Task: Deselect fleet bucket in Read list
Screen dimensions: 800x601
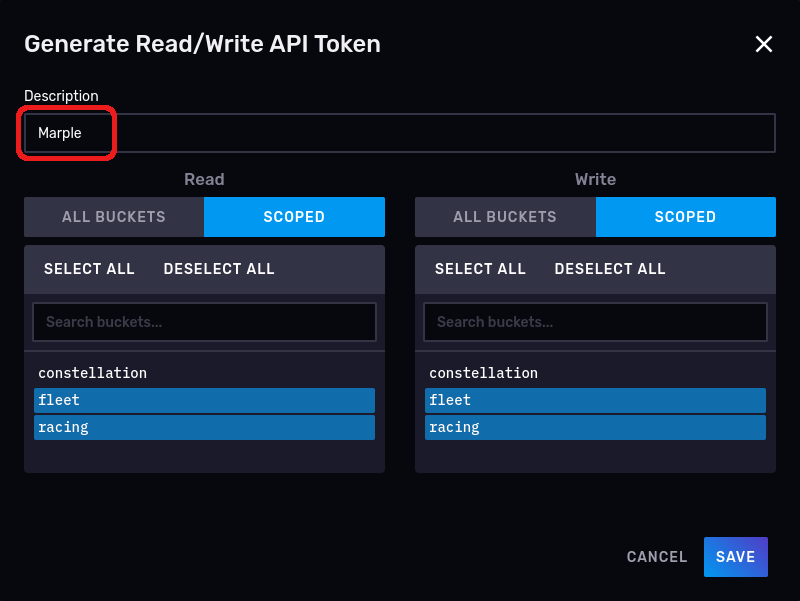Action: 204,400
